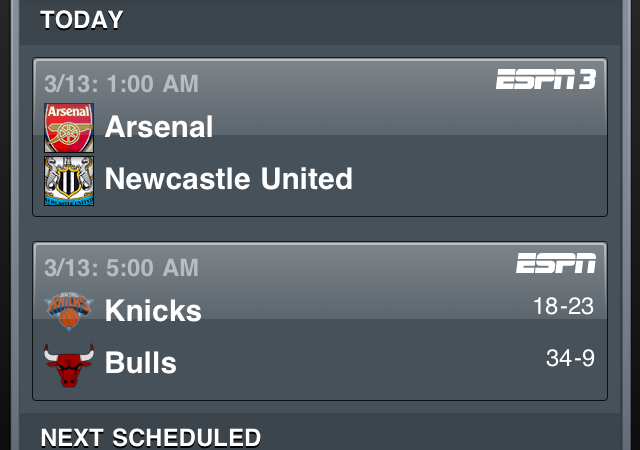Click the Knicks 18-23 record
This screenshot has width=640, height=450.
pos(563,306)
